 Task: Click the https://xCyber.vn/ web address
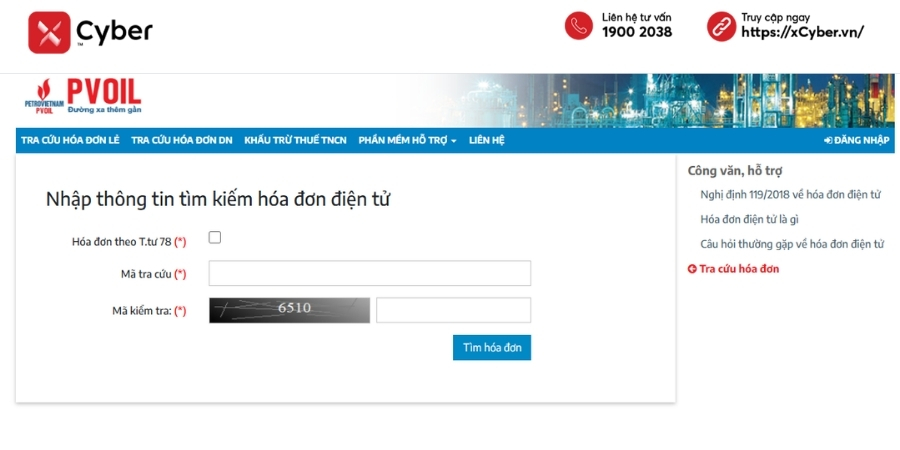[802, 32]
